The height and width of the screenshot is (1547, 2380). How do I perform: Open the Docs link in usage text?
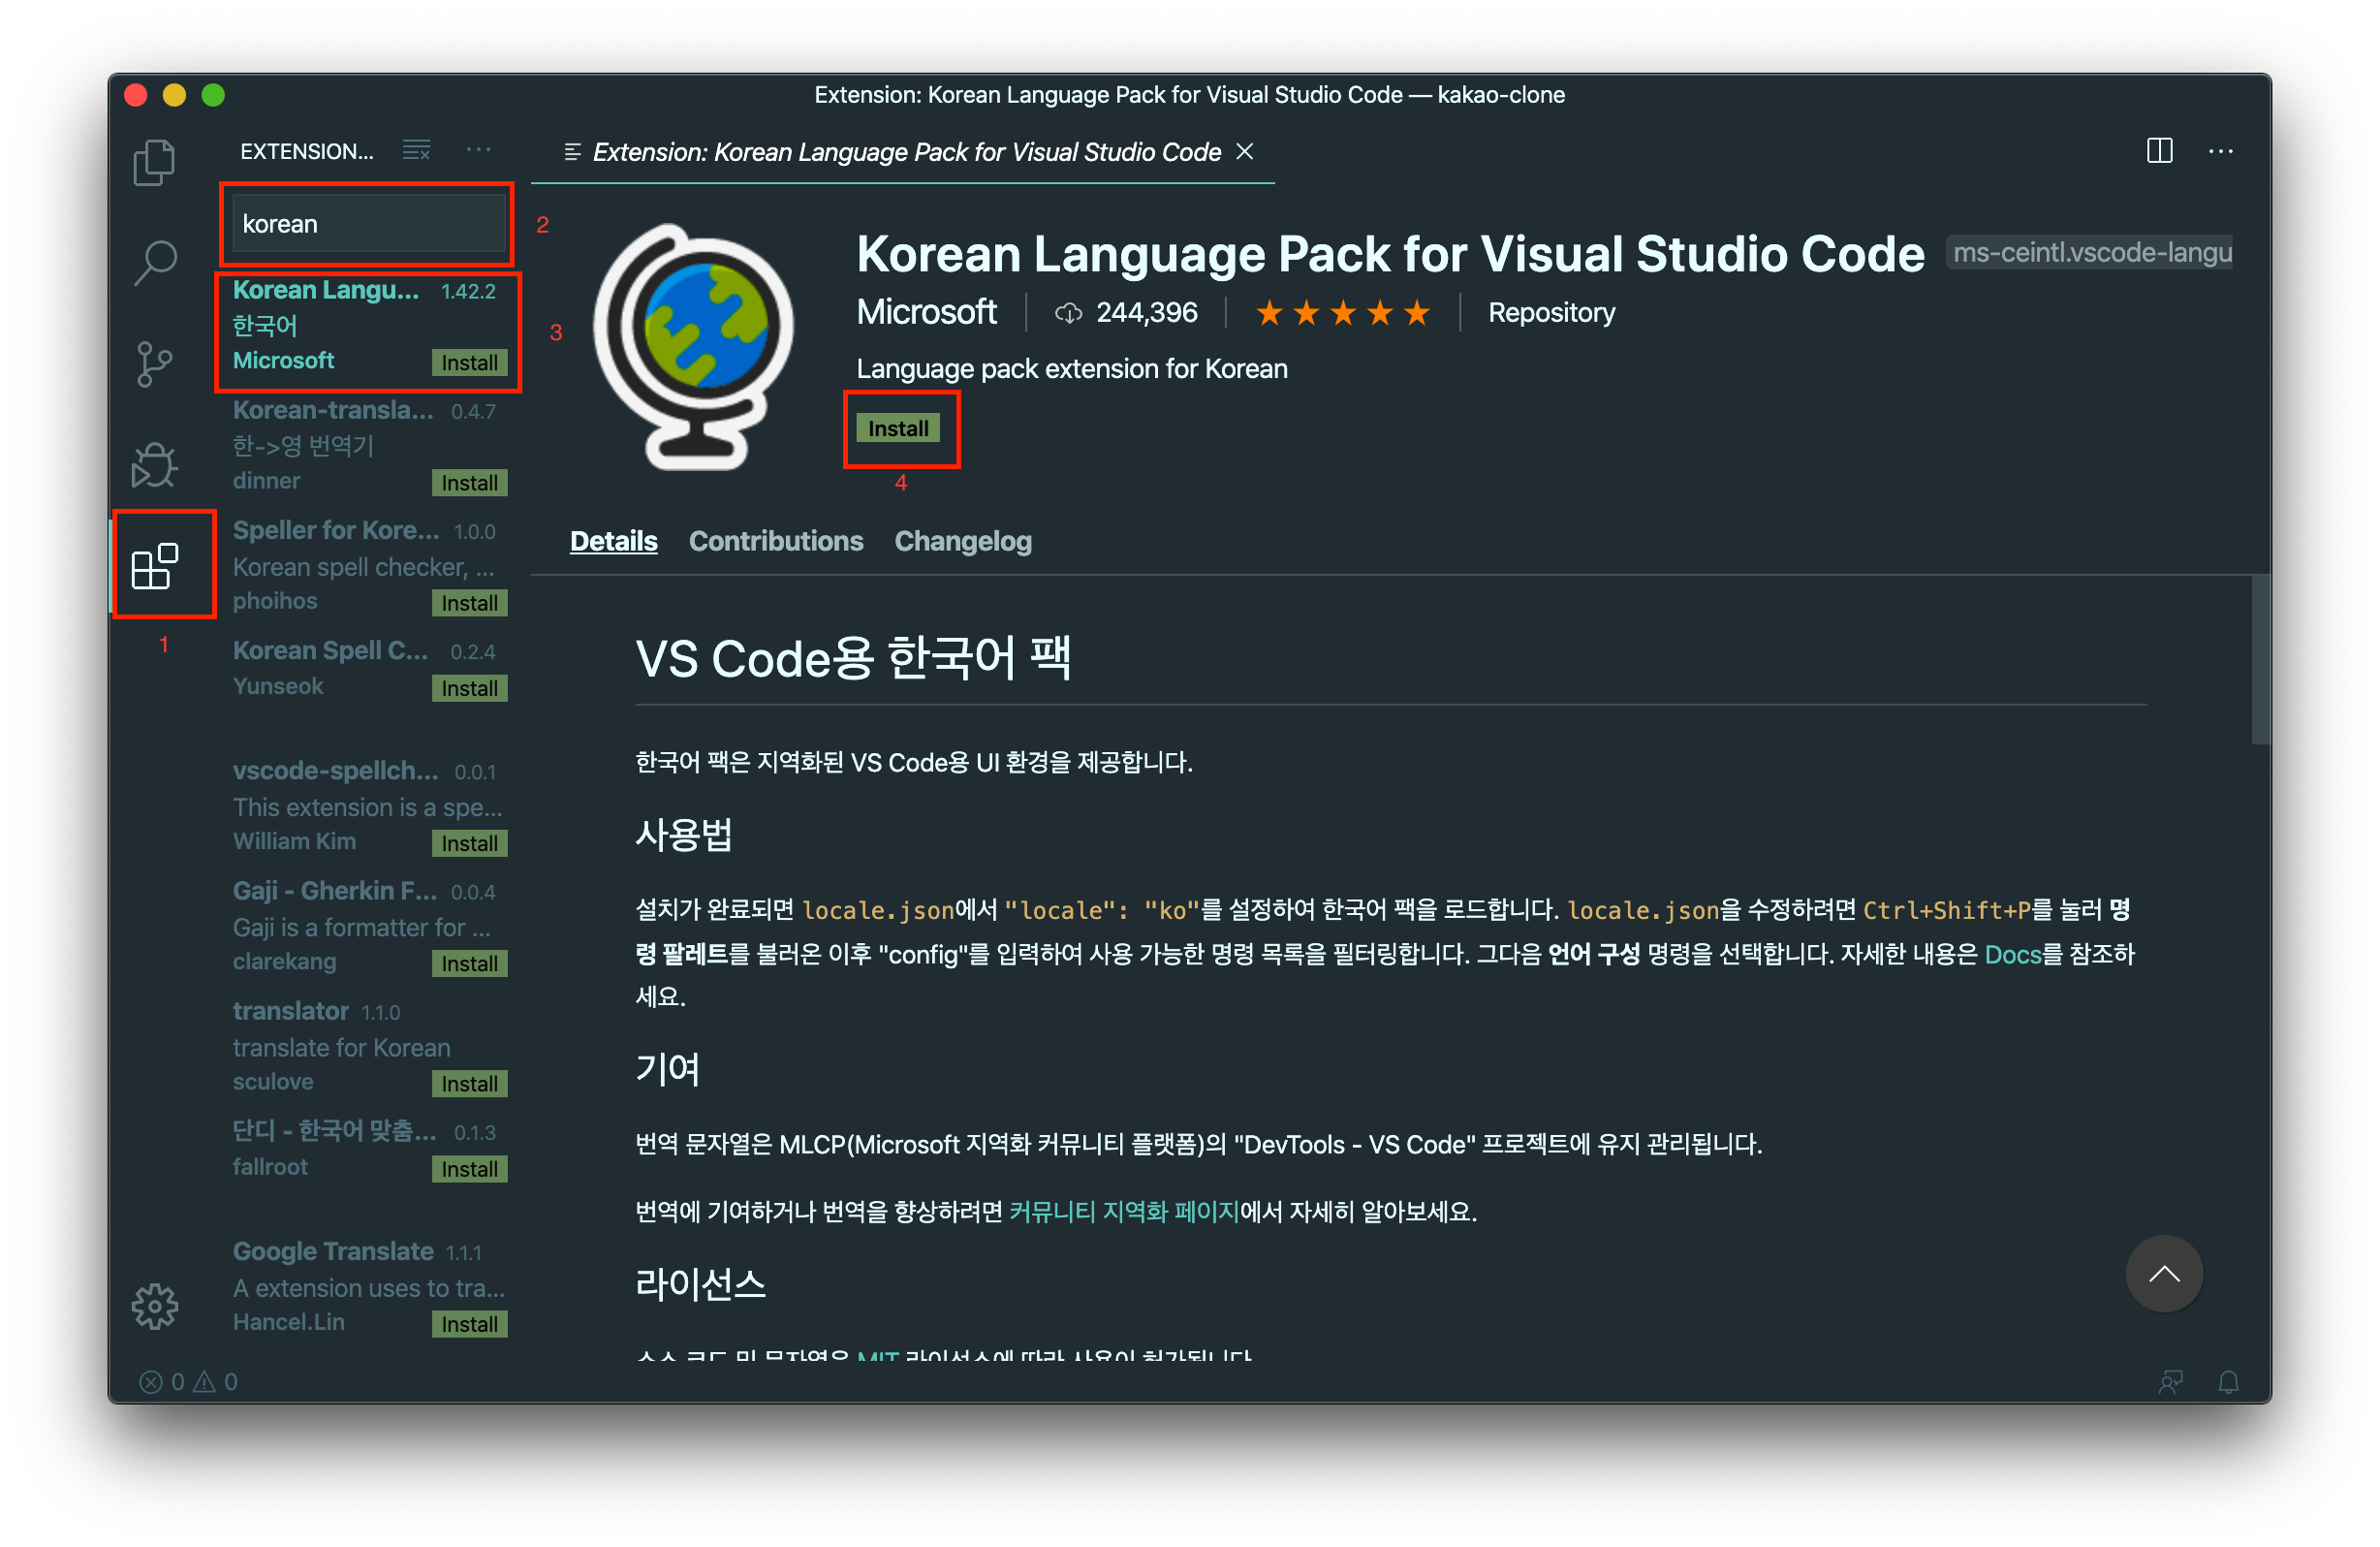[x=2012, y=954]
